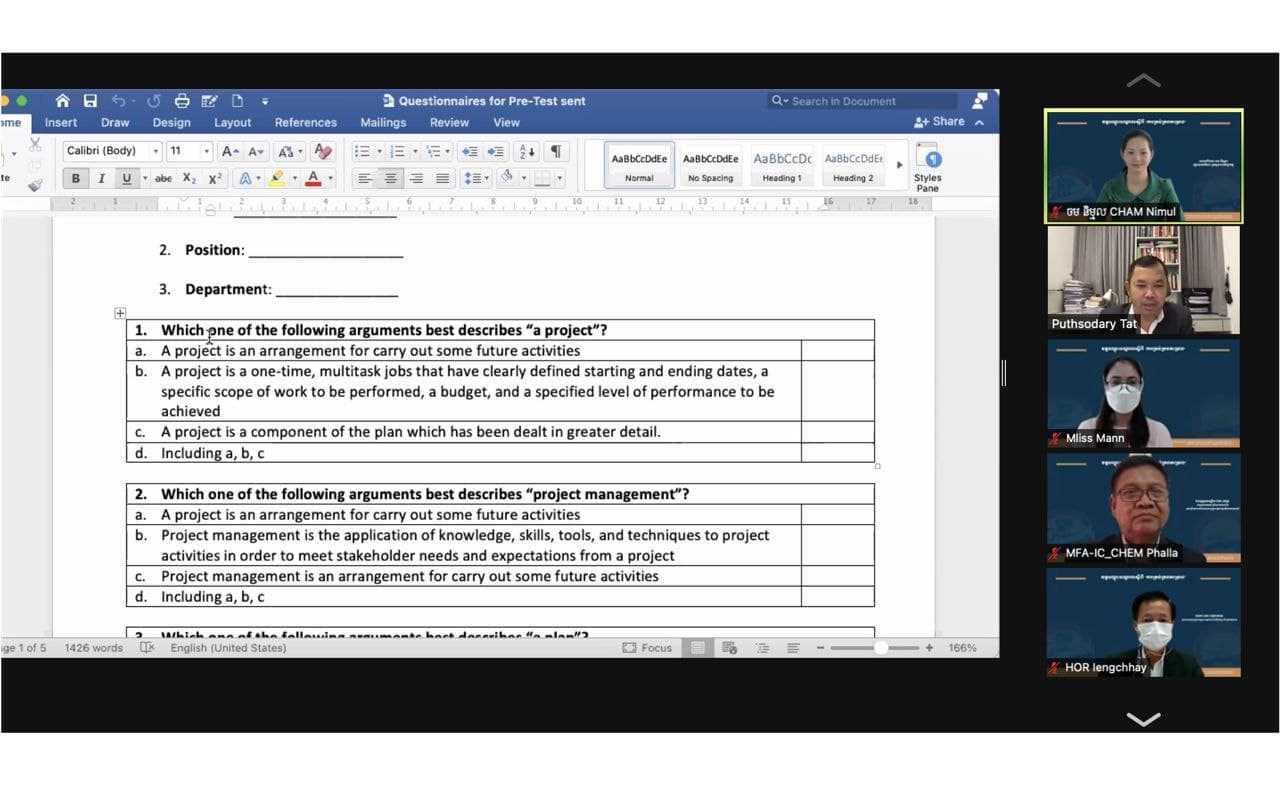Open font color dropdown arrow

coord(330,179)
